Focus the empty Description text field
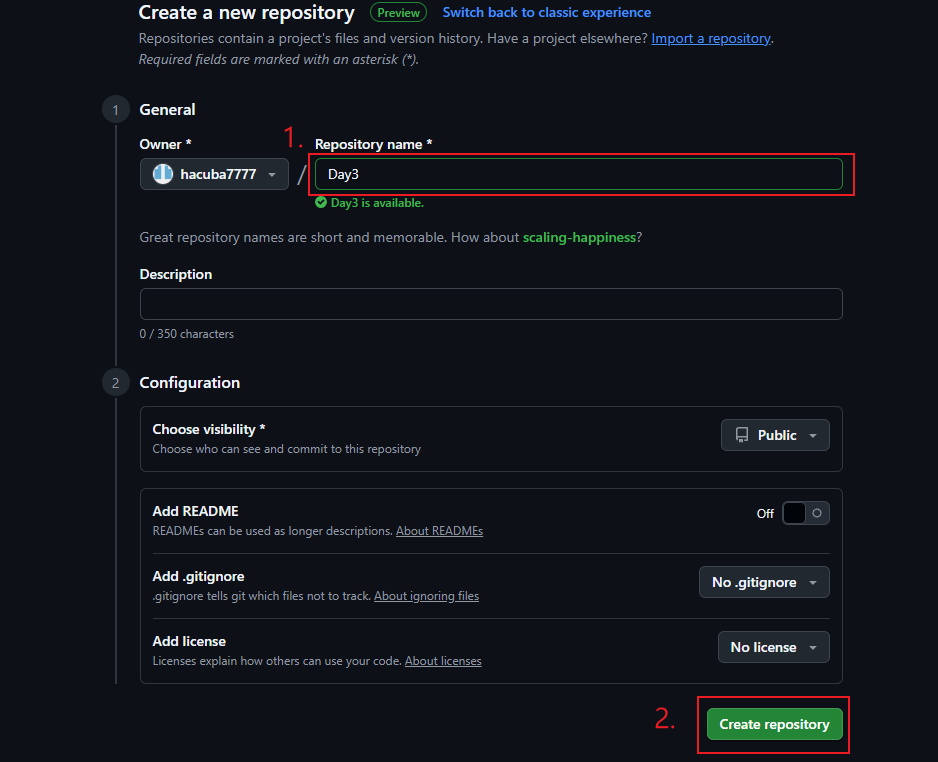938x762 pixels. tap(491, 304)
